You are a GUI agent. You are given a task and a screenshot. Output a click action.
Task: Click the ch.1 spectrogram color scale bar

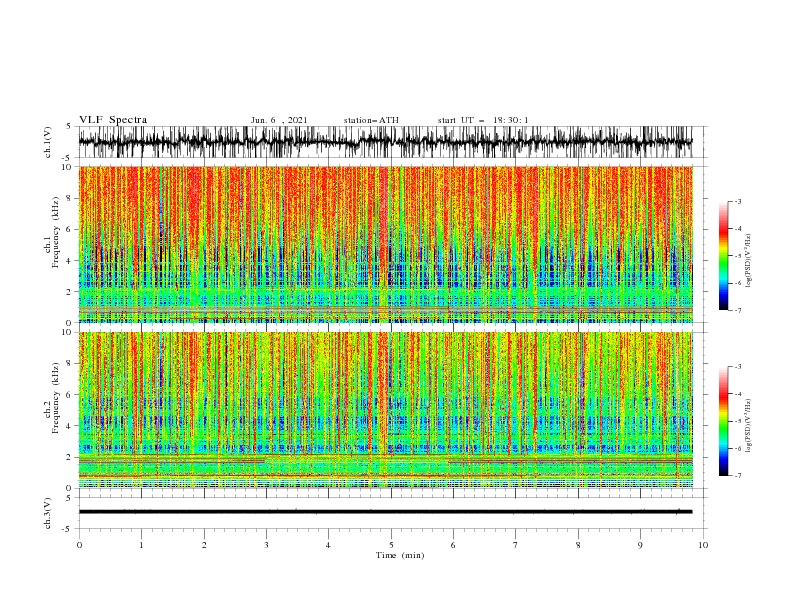click(x=723, y=256)
